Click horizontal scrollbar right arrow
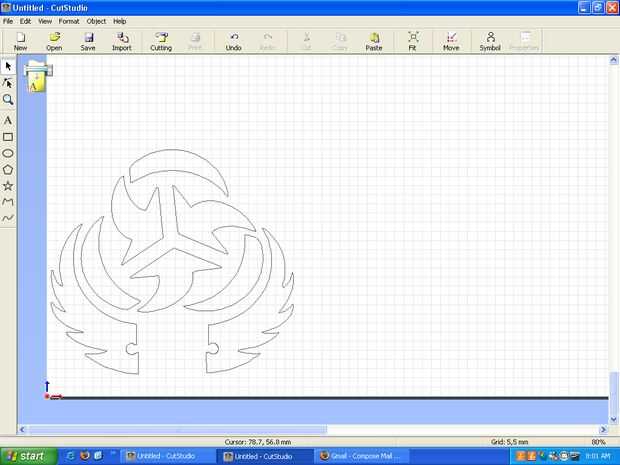This screenshot has width=620, height=465. pyautogui.click(x=603, y=429)
